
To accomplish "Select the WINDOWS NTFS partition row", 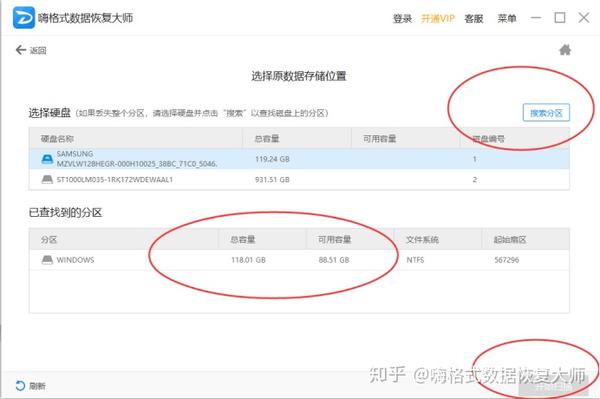I will (x=299, y=260).
